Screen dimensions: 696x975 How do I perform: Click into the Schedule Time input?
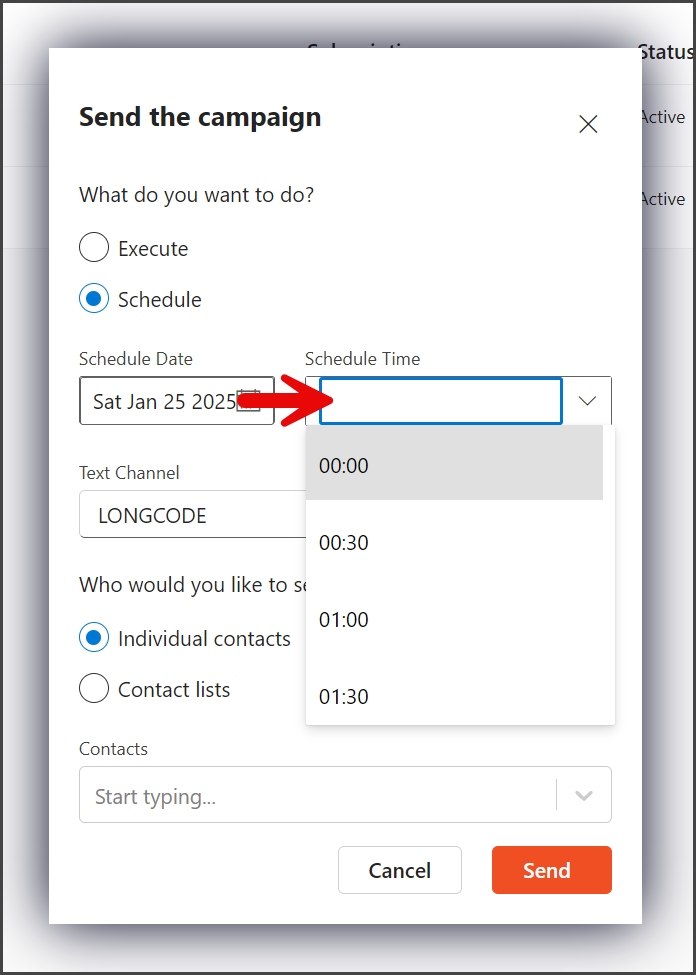pyautogui.click(x=441, y=400)
